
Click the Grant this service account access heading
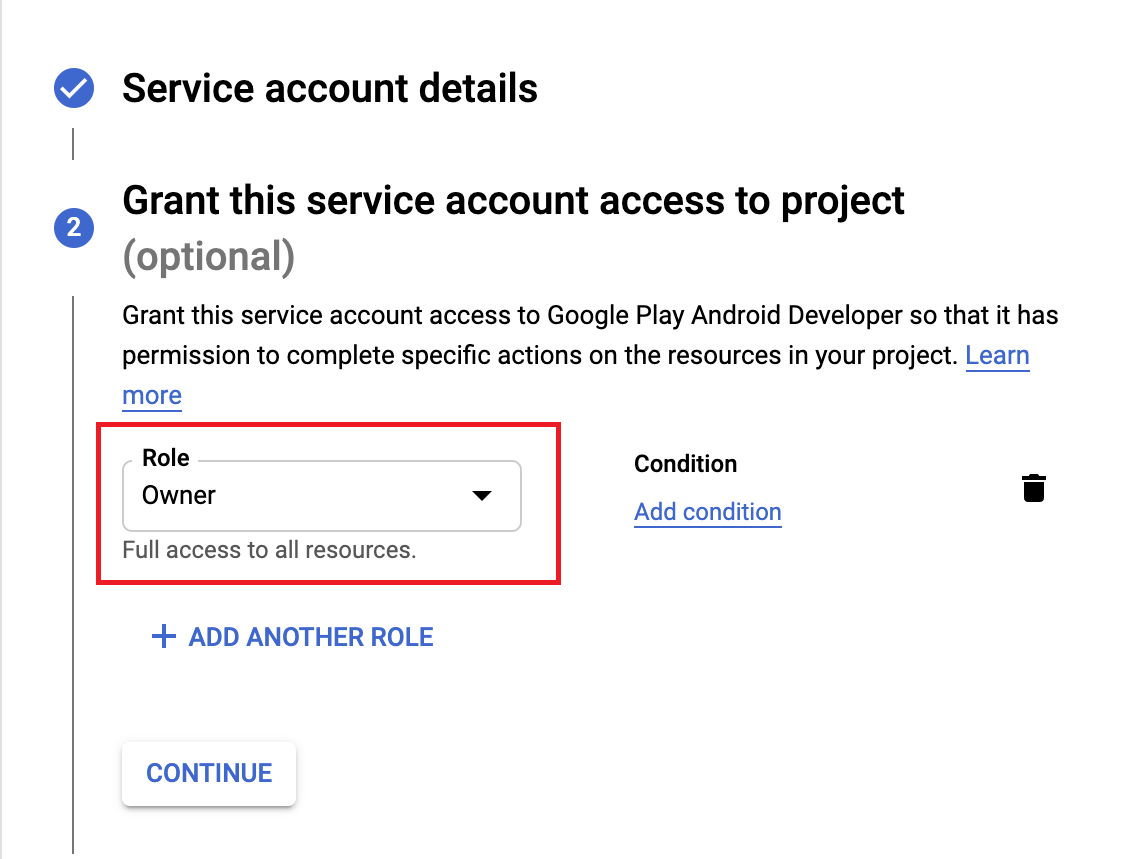click(513, 200)
